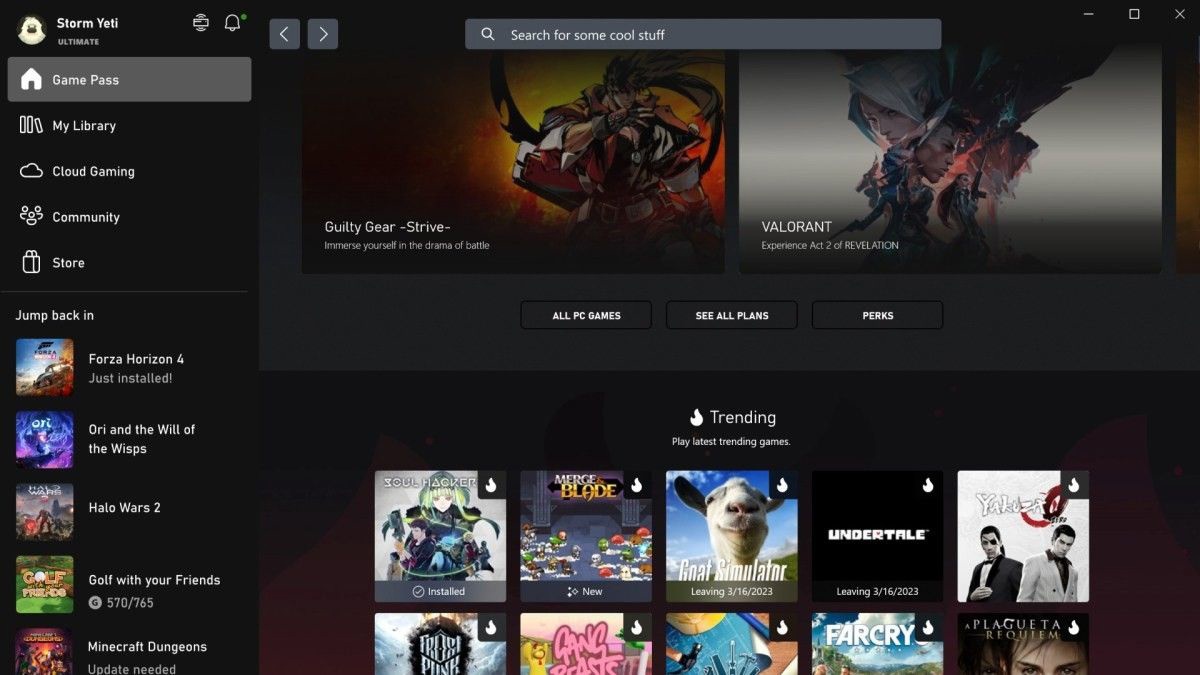This screenshot has width=1200, height=675.
Task: Open Cloud Gaming in the sidebar
Action: point(129,171)
